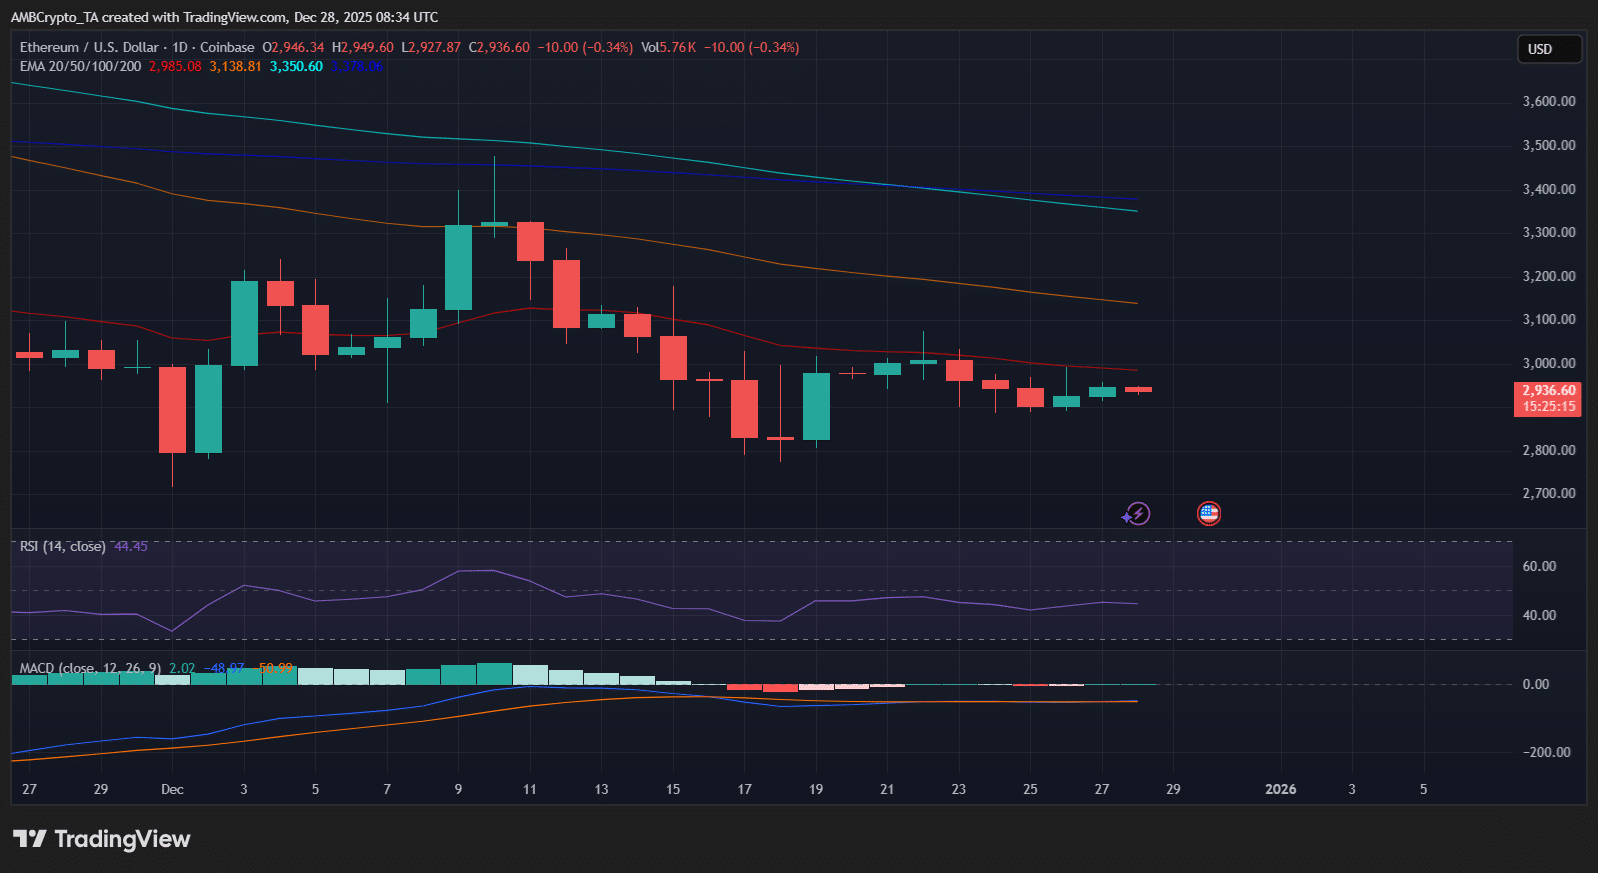Click the 11 date label on the time axis
The image size is (1598, 873).
530,789
